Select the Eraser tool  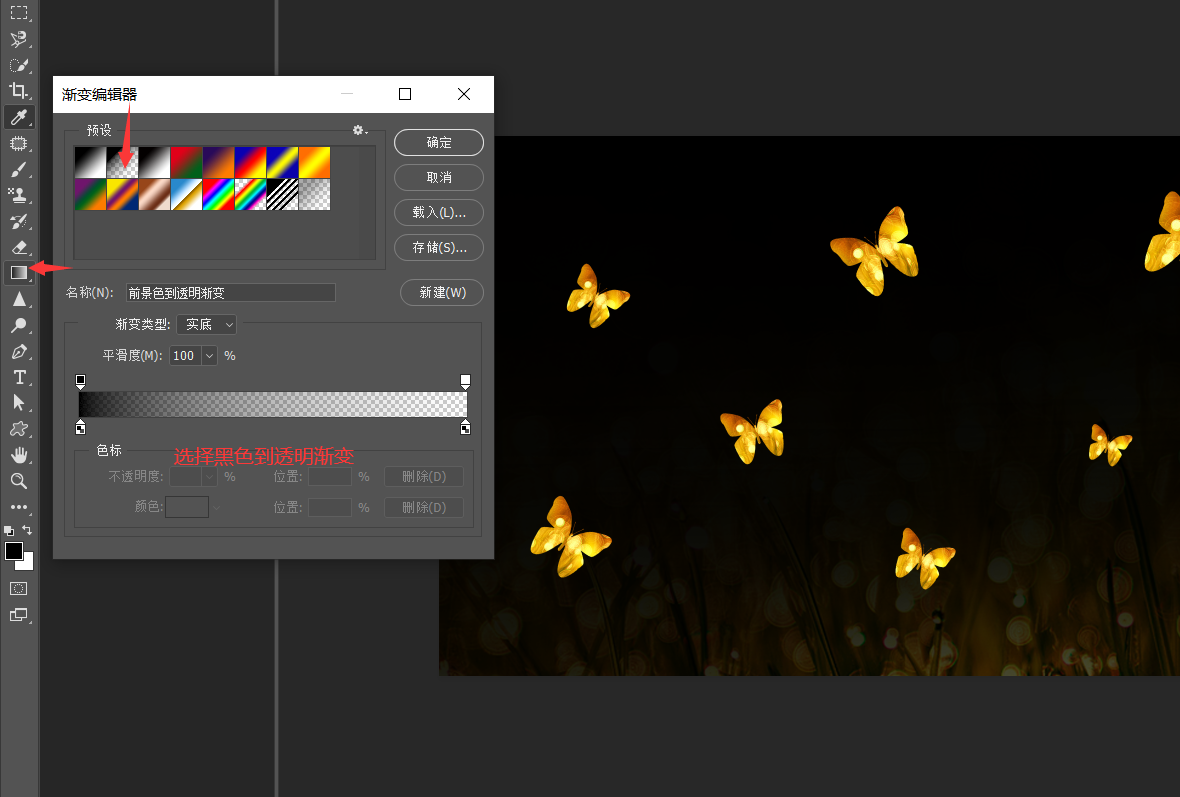tap(19, 246)
